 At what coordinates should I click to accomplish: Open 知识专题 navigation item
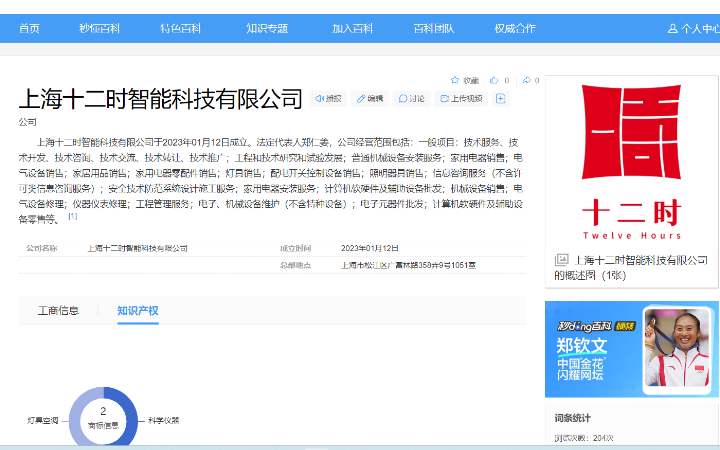[267, 29]
